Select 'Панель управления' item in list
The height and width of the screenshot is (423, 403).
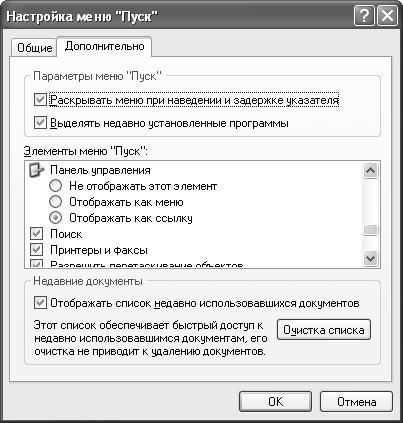100,170
